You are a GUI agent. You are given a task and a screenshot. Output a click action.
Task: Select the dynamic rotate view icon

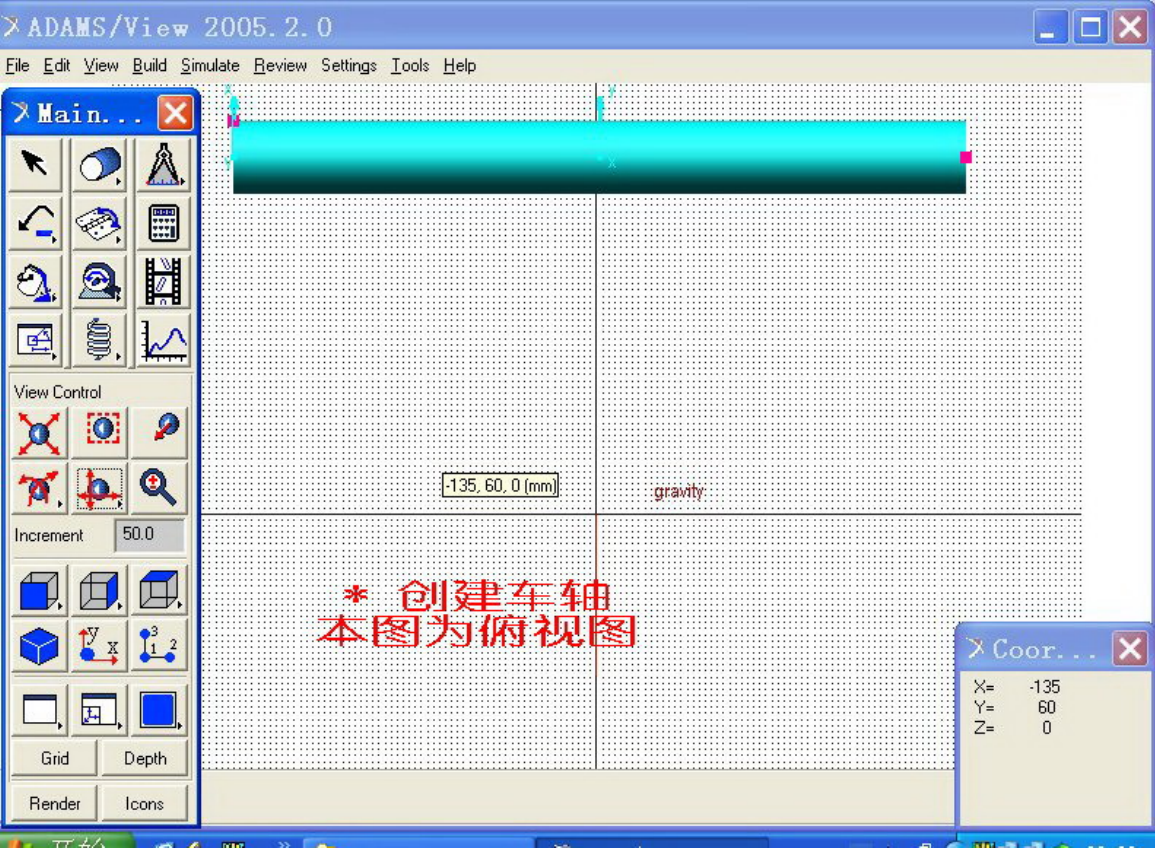click(38, 488)
